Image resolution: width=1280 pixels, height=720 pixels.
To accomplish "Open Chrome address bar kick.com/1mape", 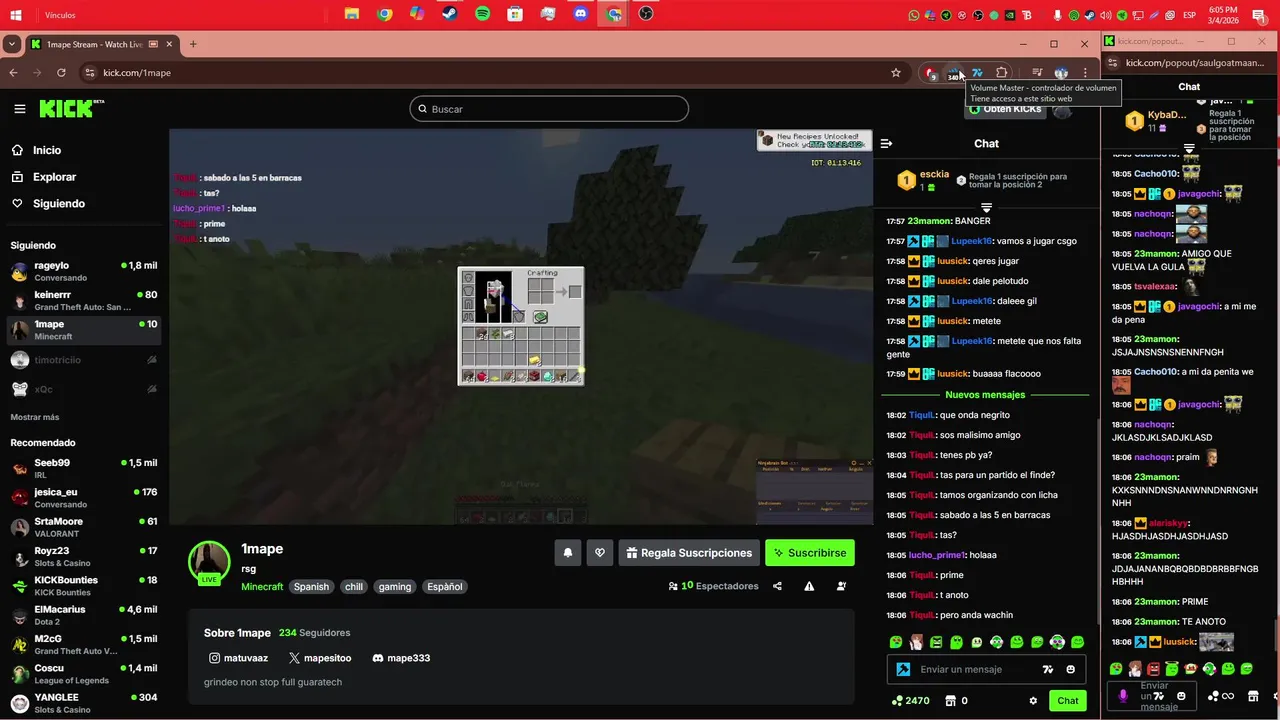I will [x=490, y=73].
